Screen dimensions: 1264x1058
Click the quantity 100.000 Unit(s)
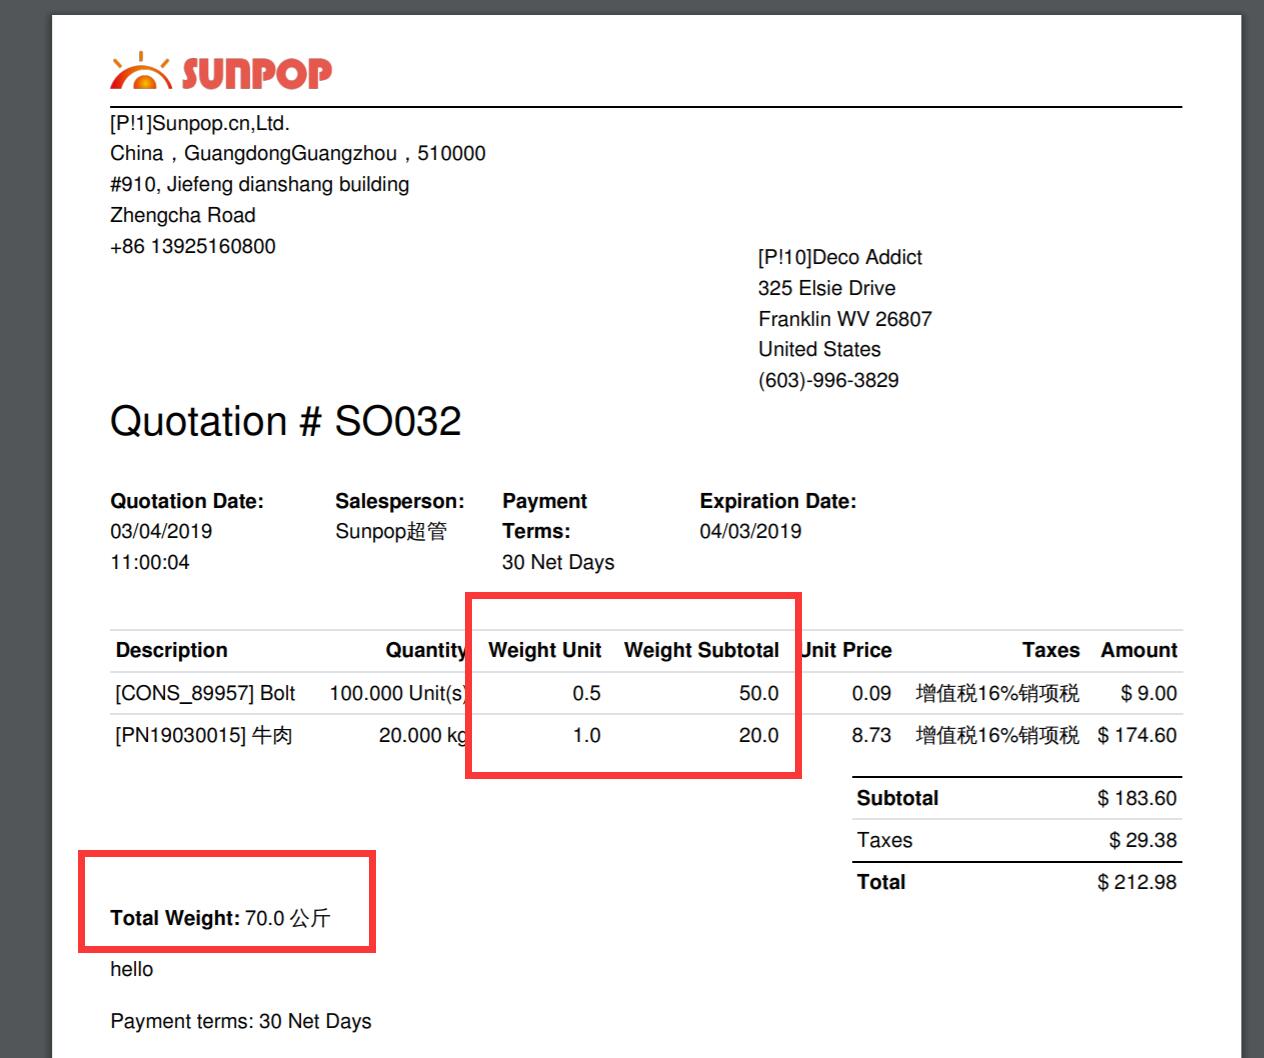click(398, 693)
